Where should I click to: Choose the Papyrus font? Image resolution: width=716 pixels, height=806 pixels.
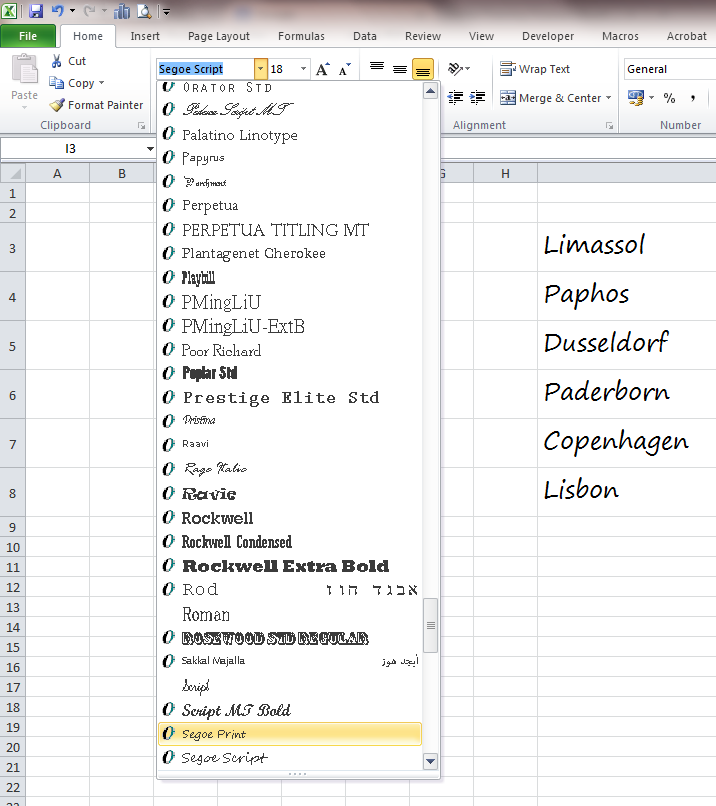click(290, 158)
